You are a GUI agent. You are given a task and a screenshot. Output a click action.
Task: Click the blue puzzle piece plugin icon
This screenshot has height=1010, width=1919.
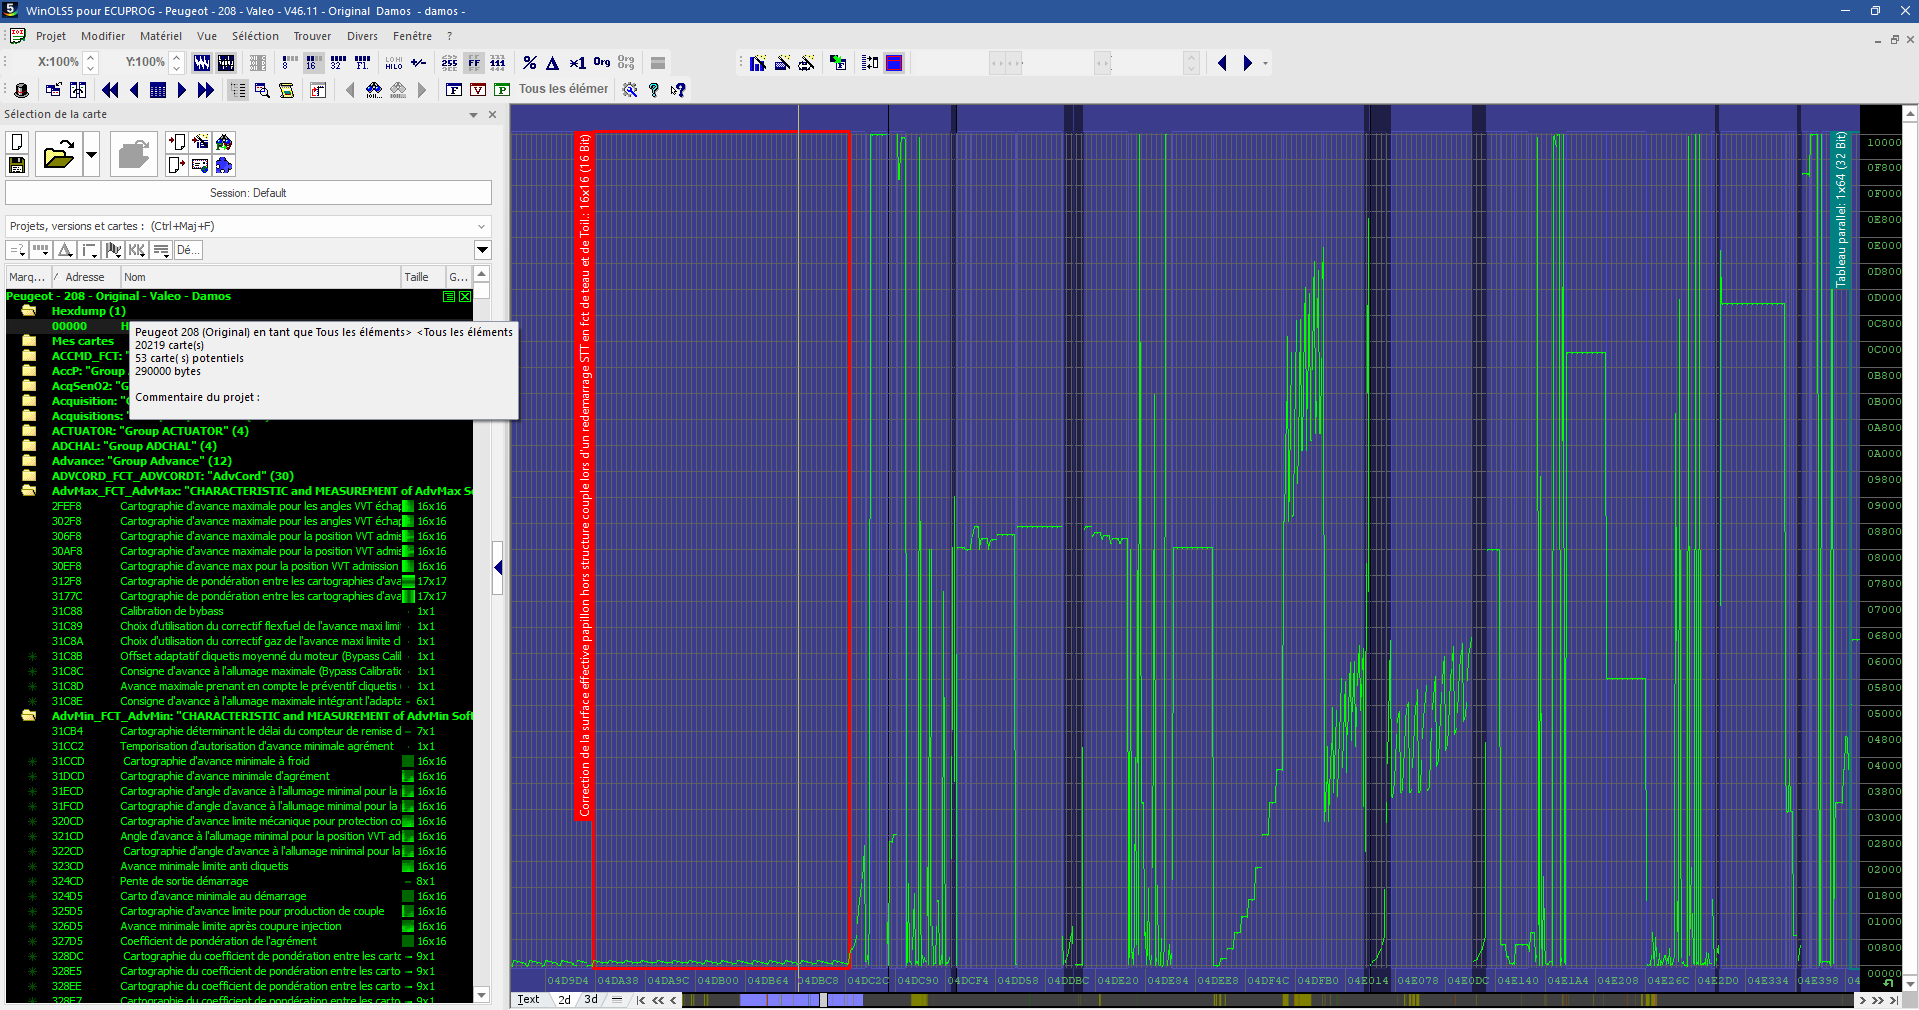point(224,165)
